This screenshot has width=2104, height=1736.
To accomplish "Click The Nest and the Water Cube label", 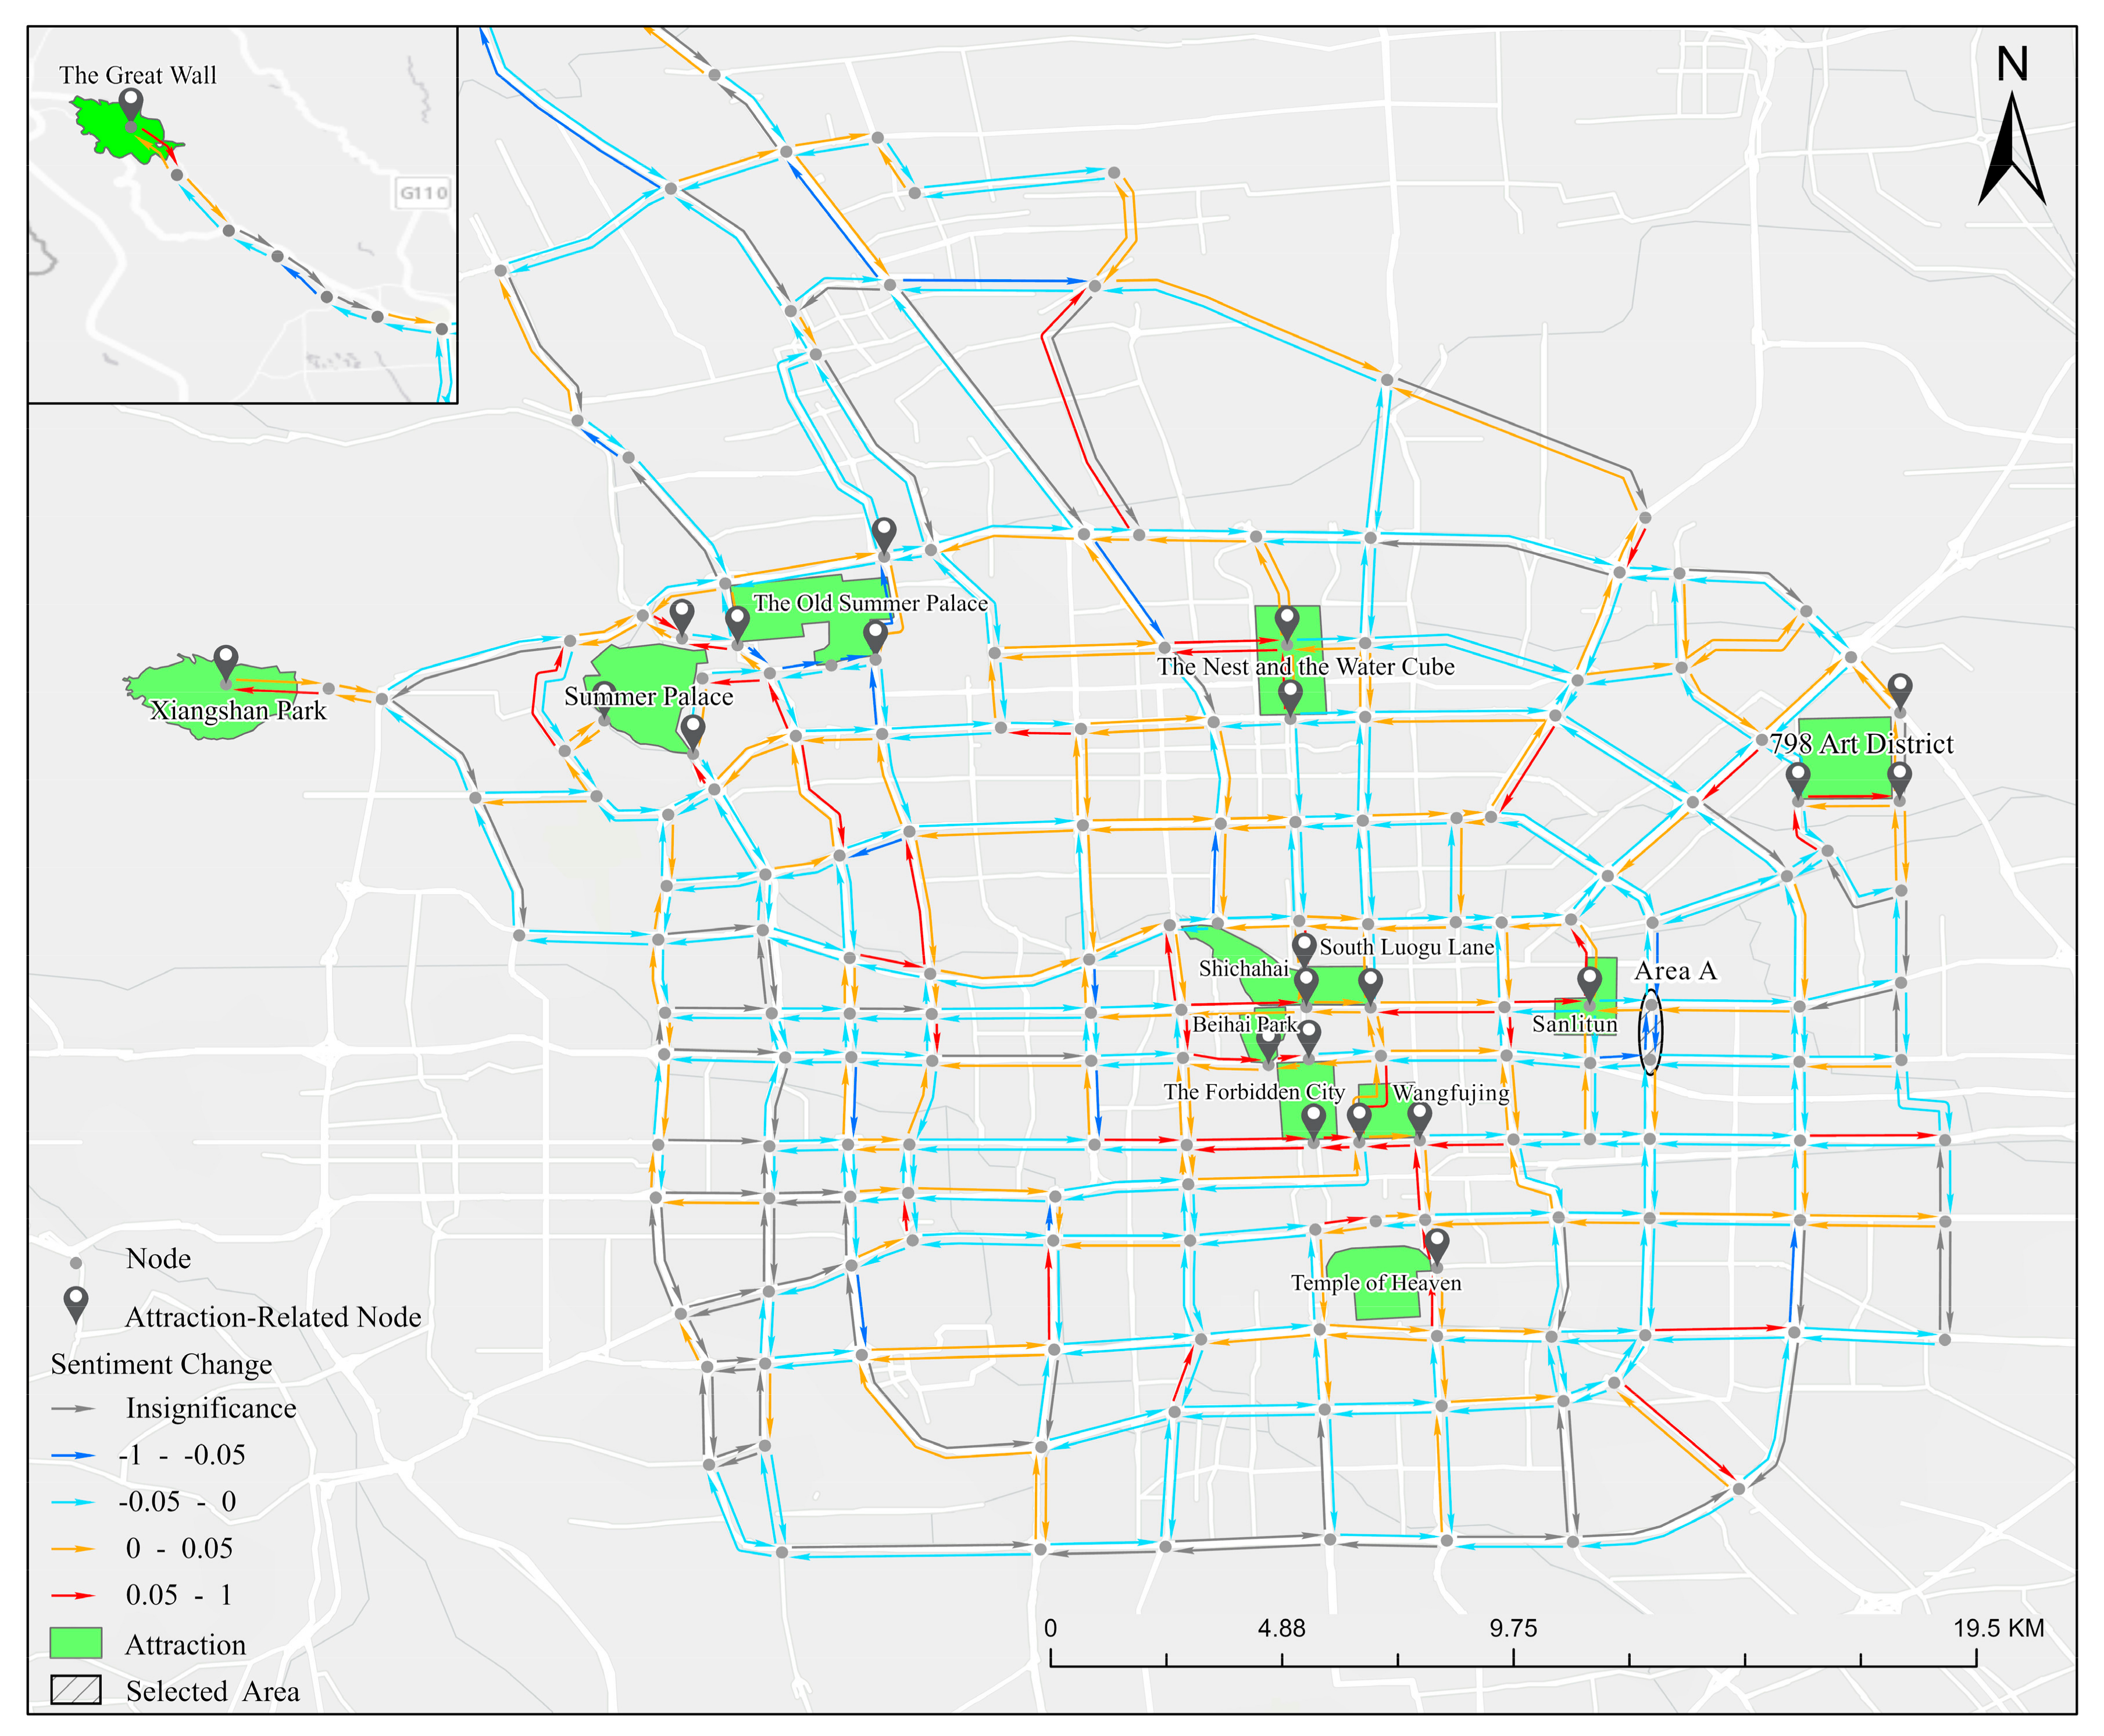I will (x=1305, y=667).
